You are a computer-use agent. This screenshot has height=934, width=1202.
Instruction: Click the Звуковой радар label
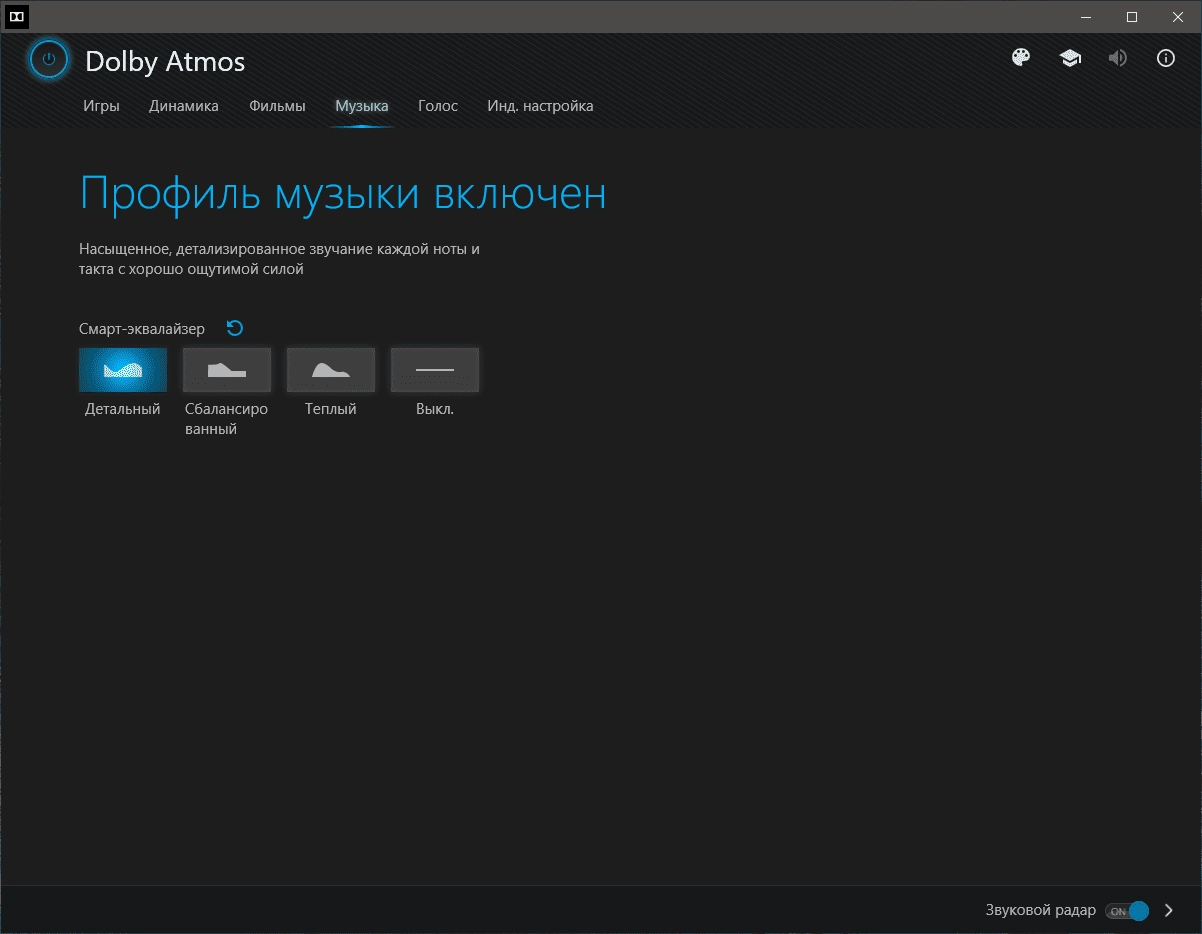pyautogui.click(x=1041, y=911)
